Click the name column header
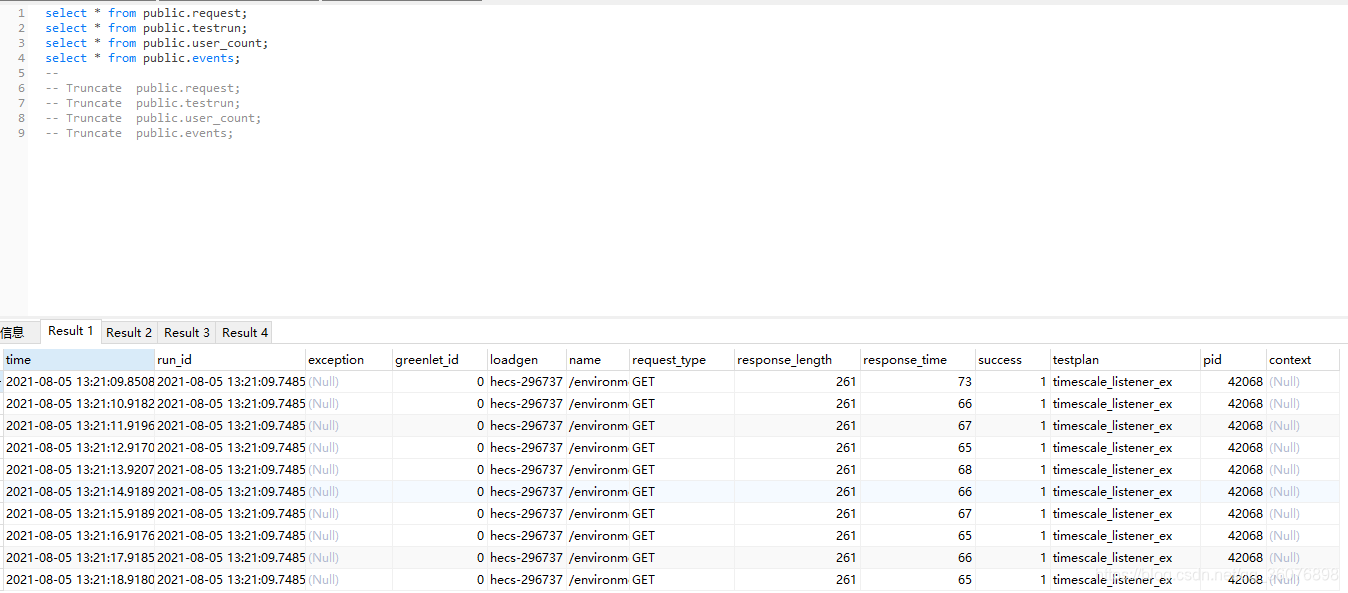 tap(598, 360)
